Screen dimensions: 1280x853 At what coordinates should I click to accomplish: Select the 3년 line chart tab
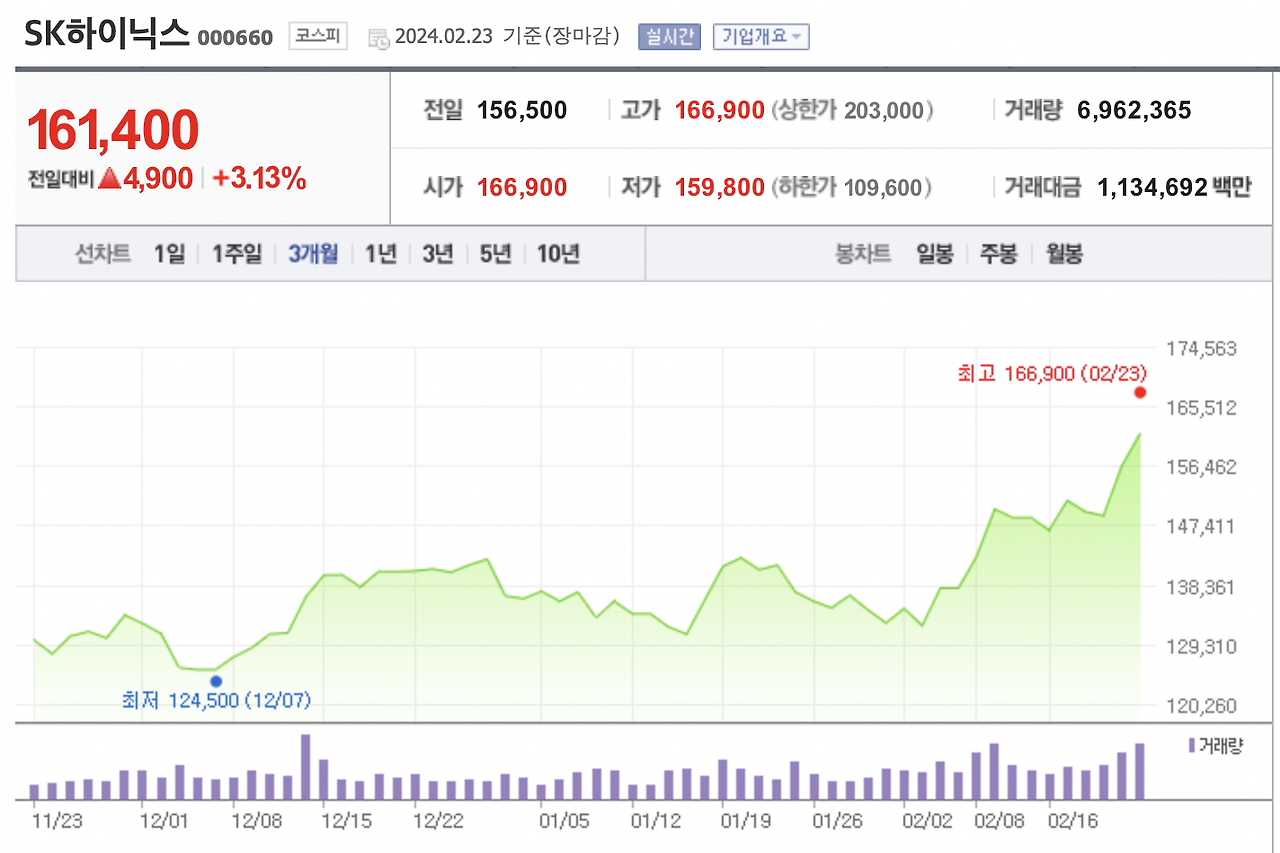pyautogui.click(x=438, y=254)
